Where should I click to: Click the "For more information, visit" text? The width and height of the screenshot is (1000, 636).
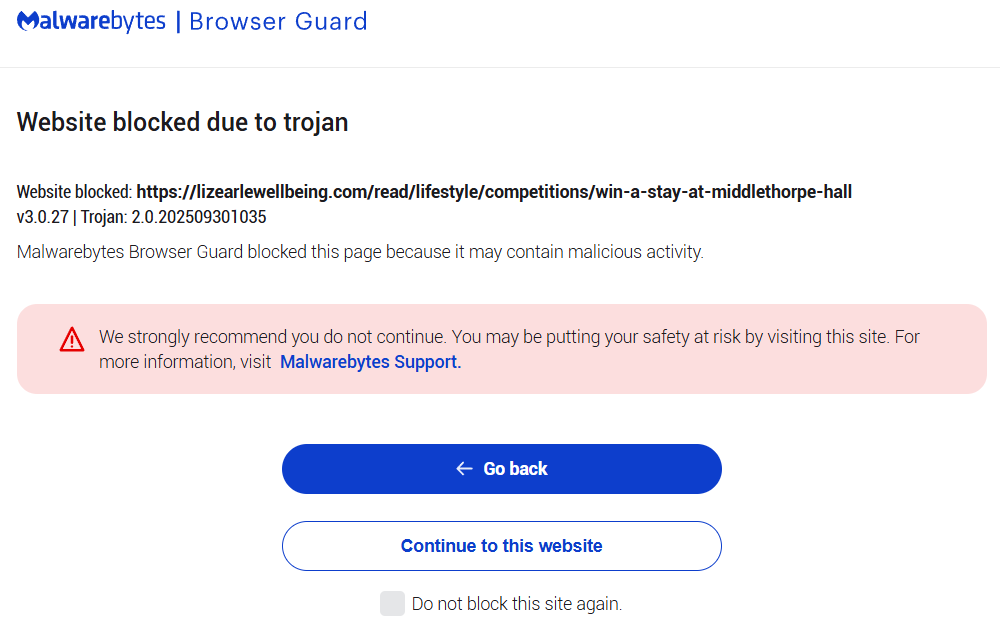click(x=185, y=362)
